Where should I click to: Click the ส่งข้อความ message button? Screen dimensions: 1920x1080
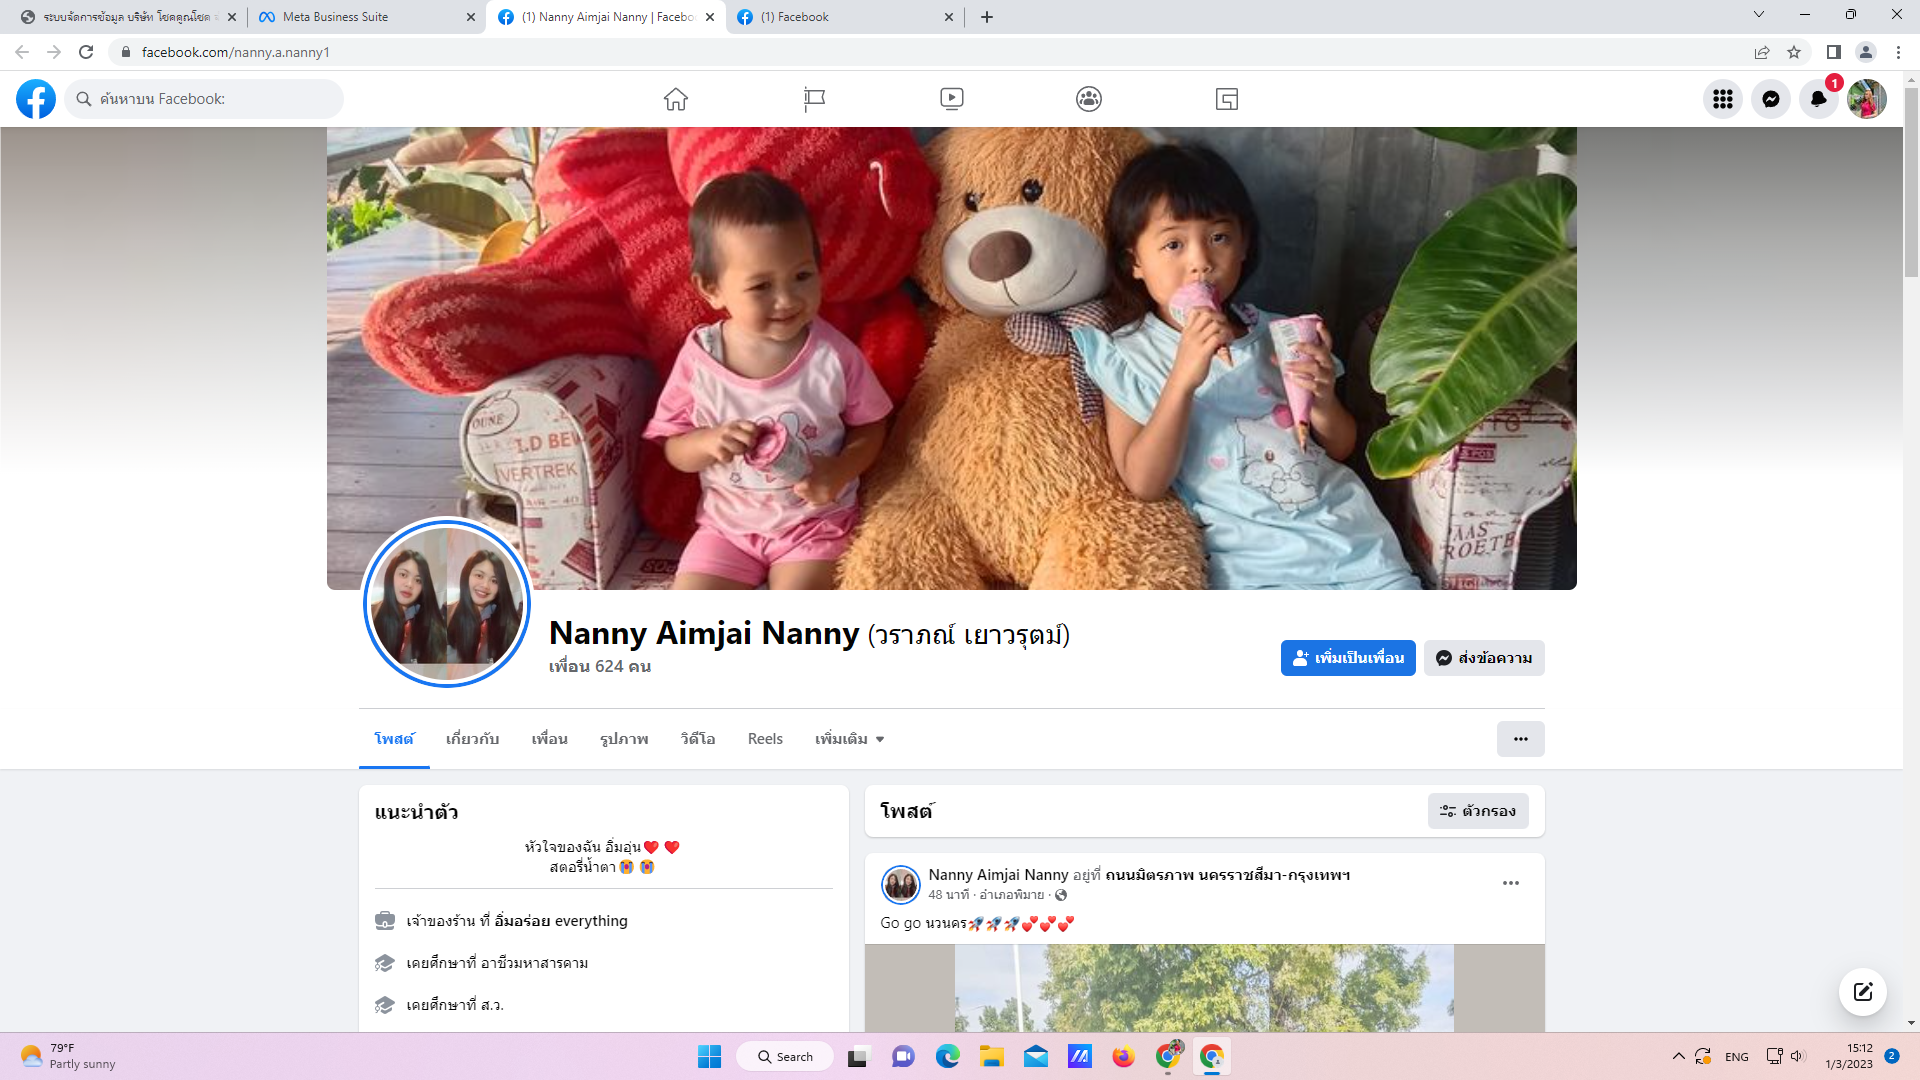pyautogui.click(x=1484, y=658)
